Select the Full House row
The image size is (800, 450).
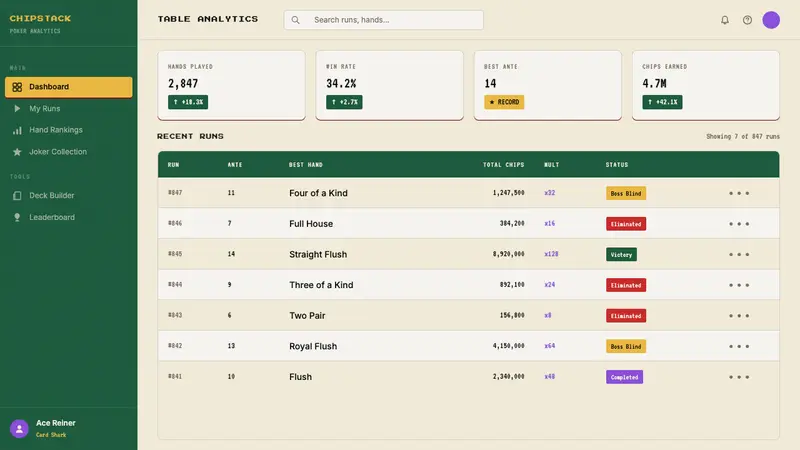point(468,224)
